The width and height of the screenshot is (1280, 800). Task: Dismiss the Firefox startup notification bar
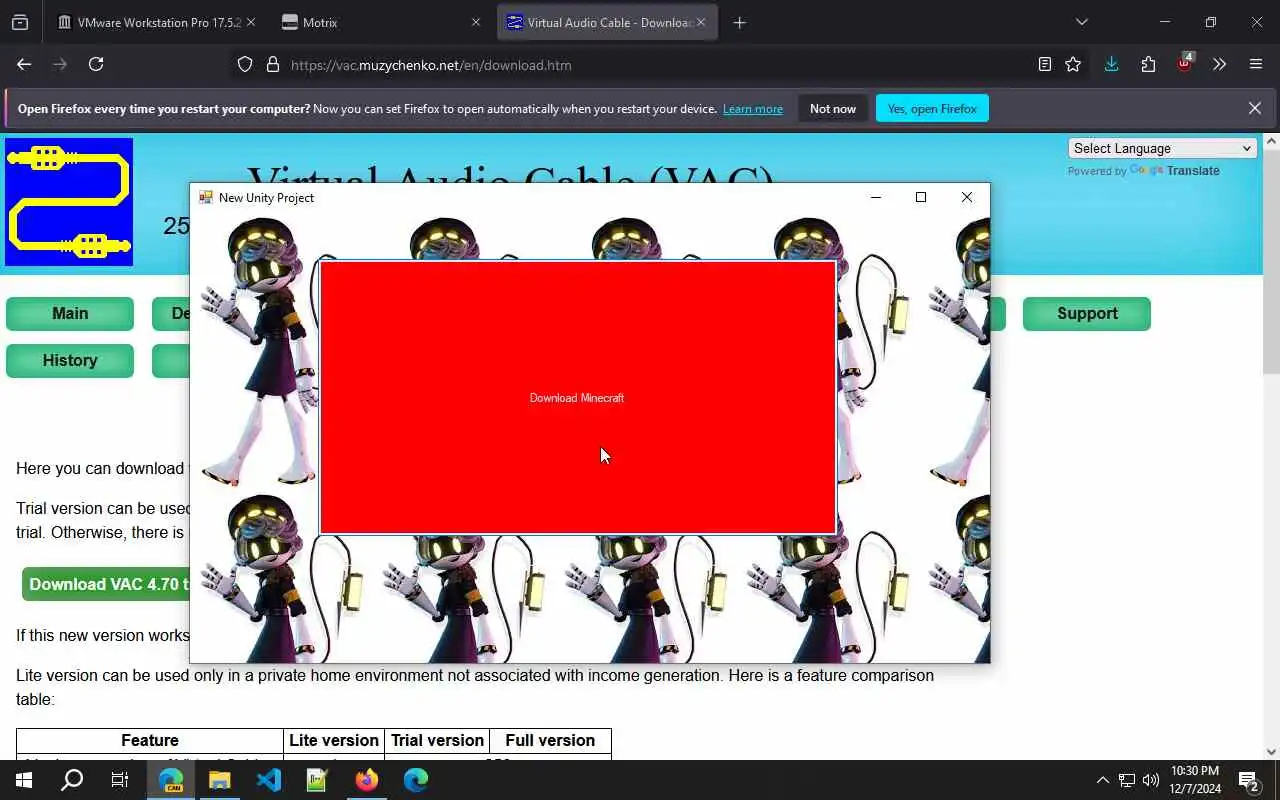point(1254,108)
